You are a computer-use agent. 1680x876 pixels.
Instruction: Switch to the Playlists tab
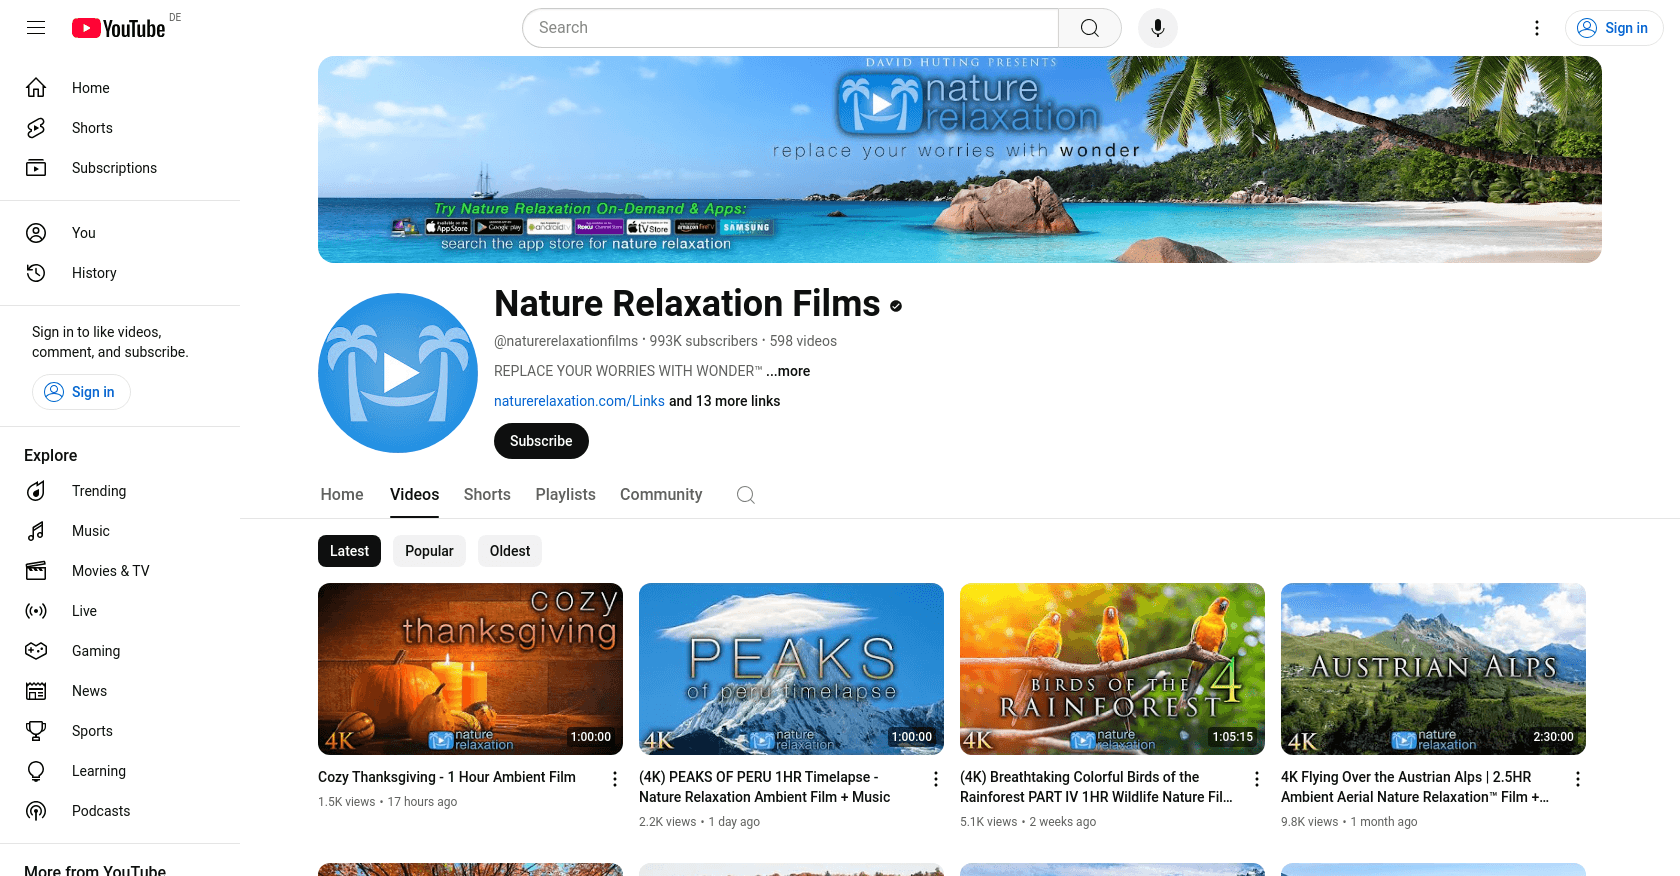point(565,495)
